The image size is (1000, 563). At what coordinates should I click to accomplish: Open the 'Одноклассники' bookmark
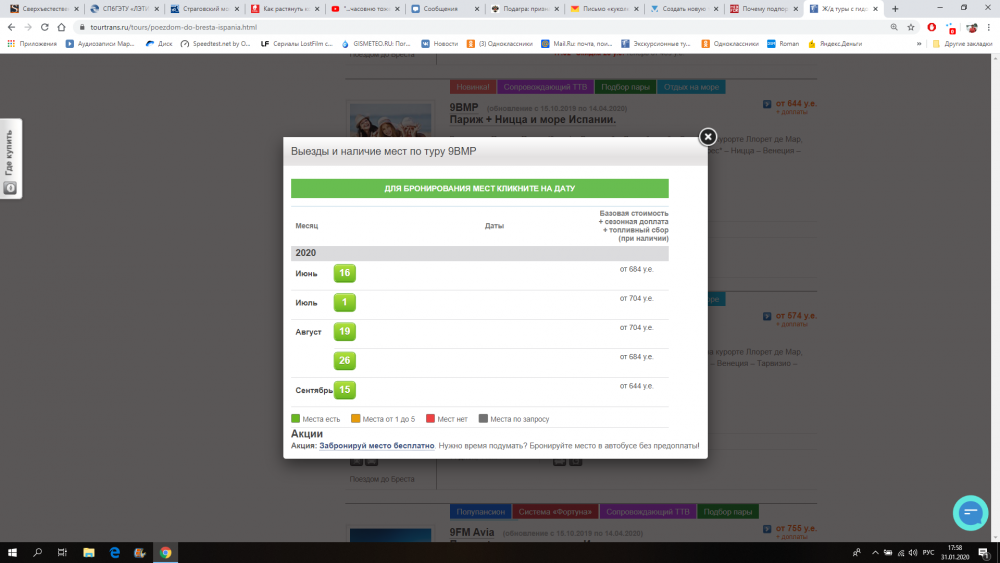point(735,44)
